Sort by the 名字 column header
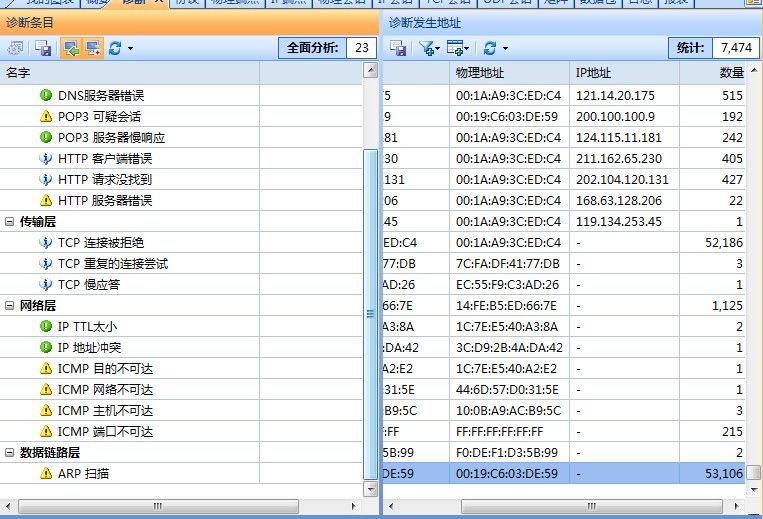763x519 pixels. point(129,73)
